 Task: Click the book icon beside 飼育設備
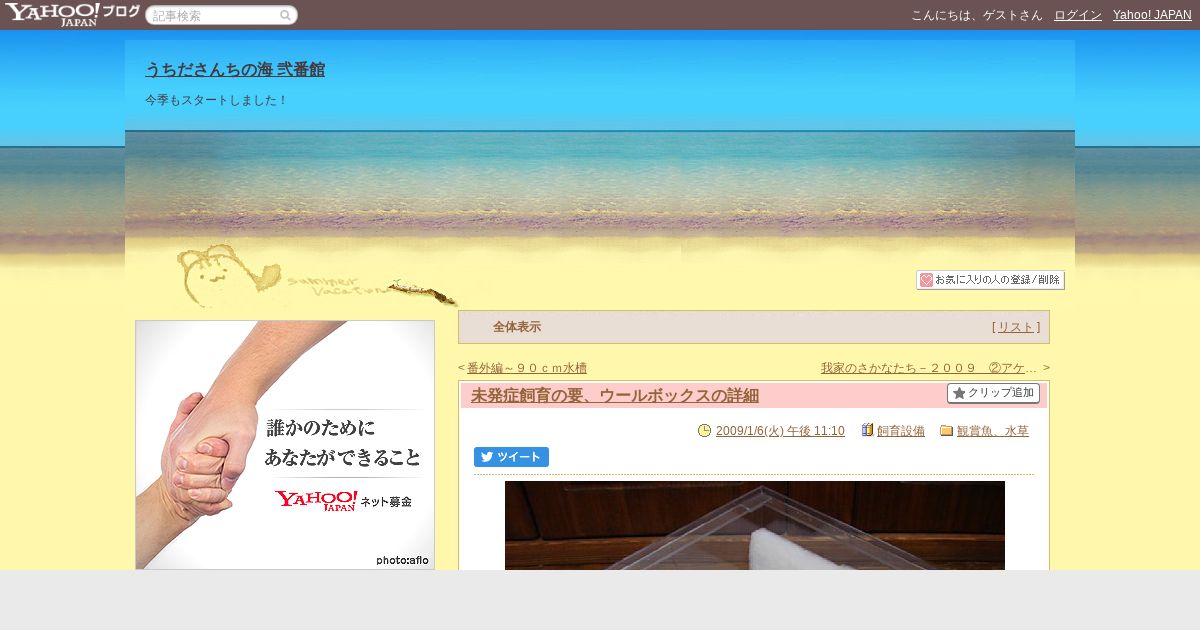point(867,431)
